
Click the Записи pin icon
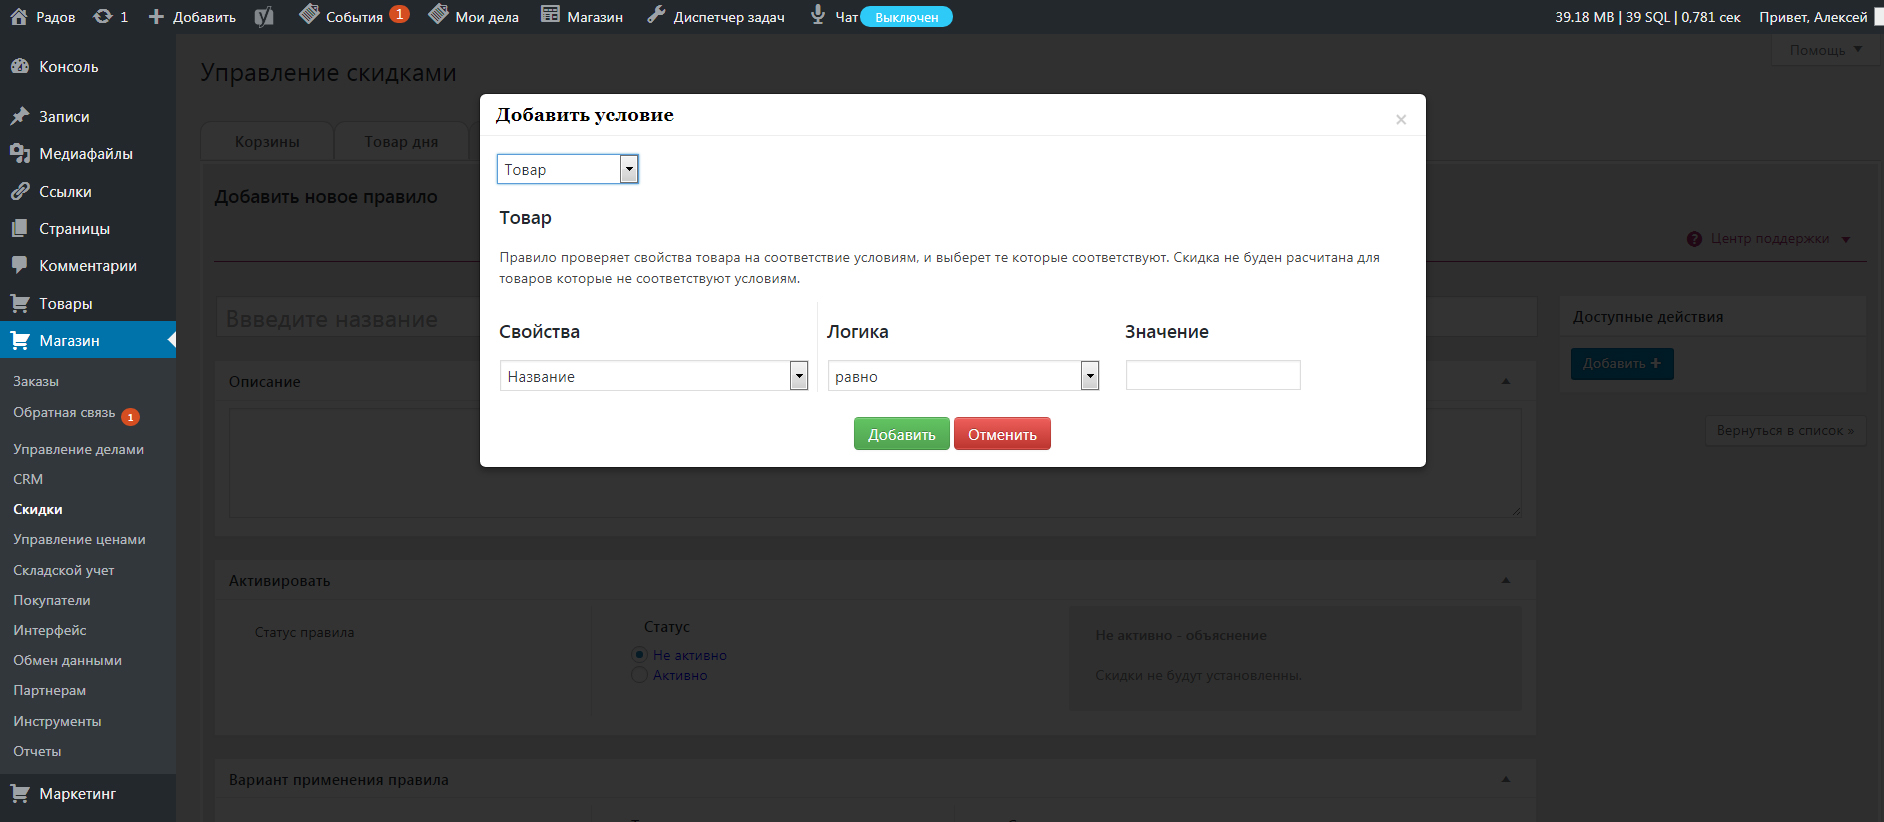coord(20,116)
